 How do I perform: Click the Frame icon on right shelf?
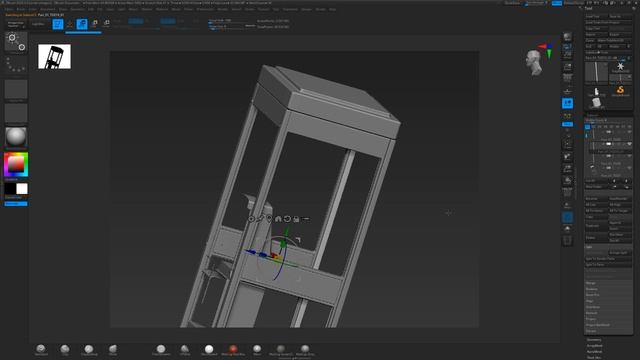click(567, 144)
